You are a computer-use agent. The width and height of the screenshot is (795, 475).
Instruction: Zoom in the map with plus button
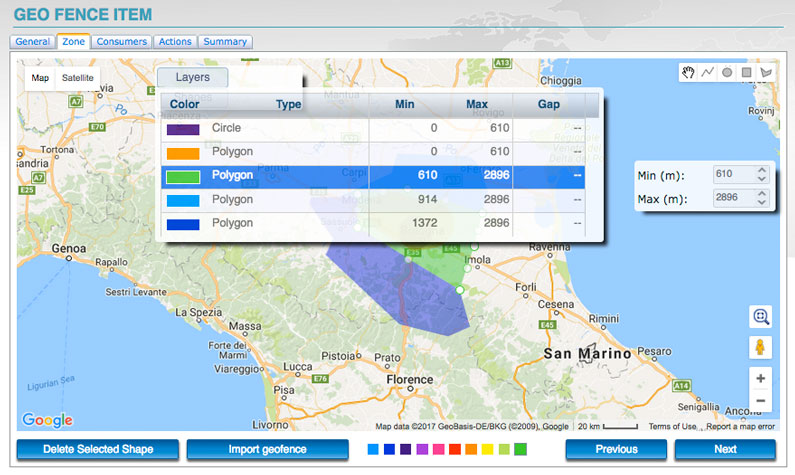pyautogui.click(x=761, y=378)
